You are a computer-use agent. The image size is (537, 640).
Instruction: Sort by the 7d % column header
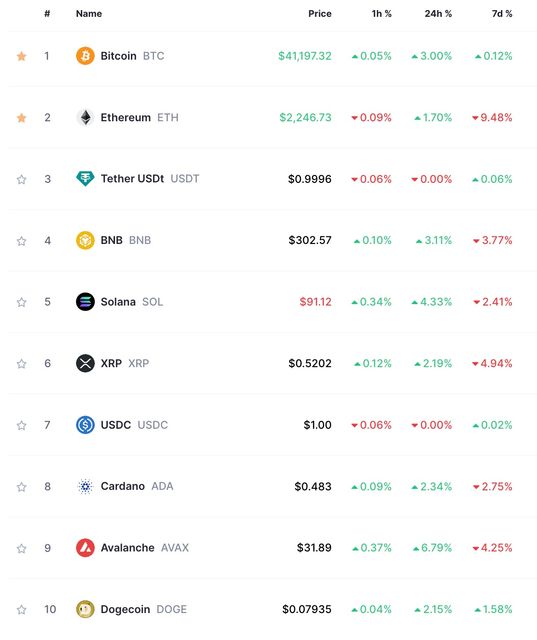pyautogui.click(x=502, y=13)
